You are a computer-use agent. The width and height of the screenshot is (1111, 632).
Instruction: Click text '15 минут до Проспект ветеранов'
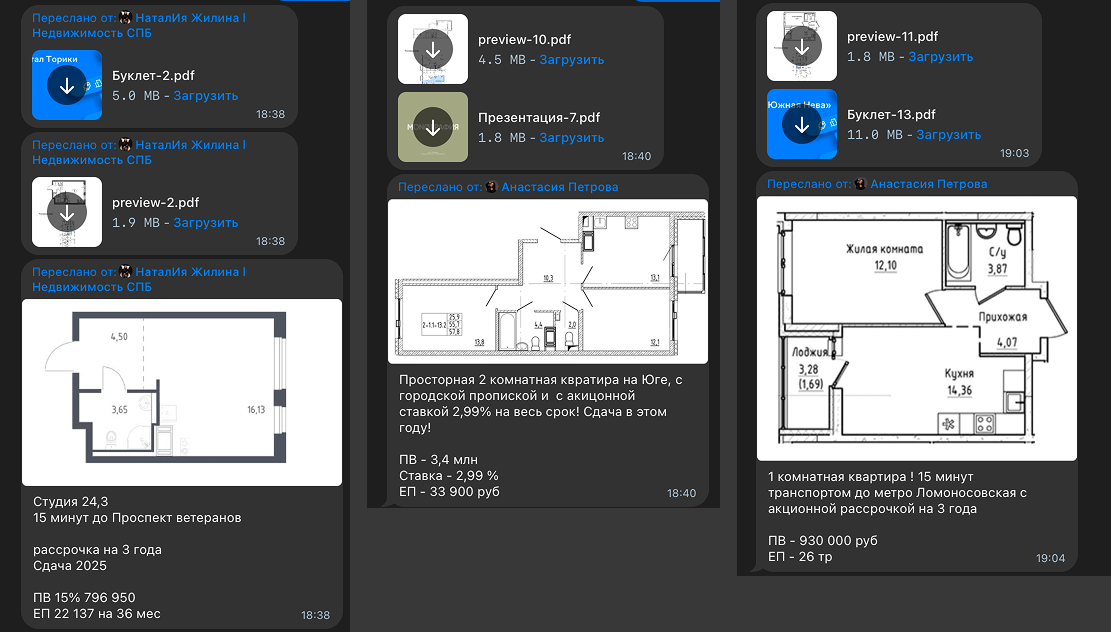click(137, 518)
